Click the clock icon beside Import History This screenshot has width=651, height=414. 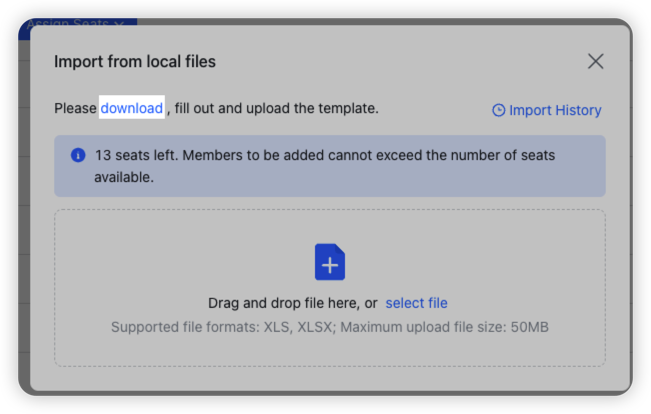pyautogui.click(x=499, y=110)
